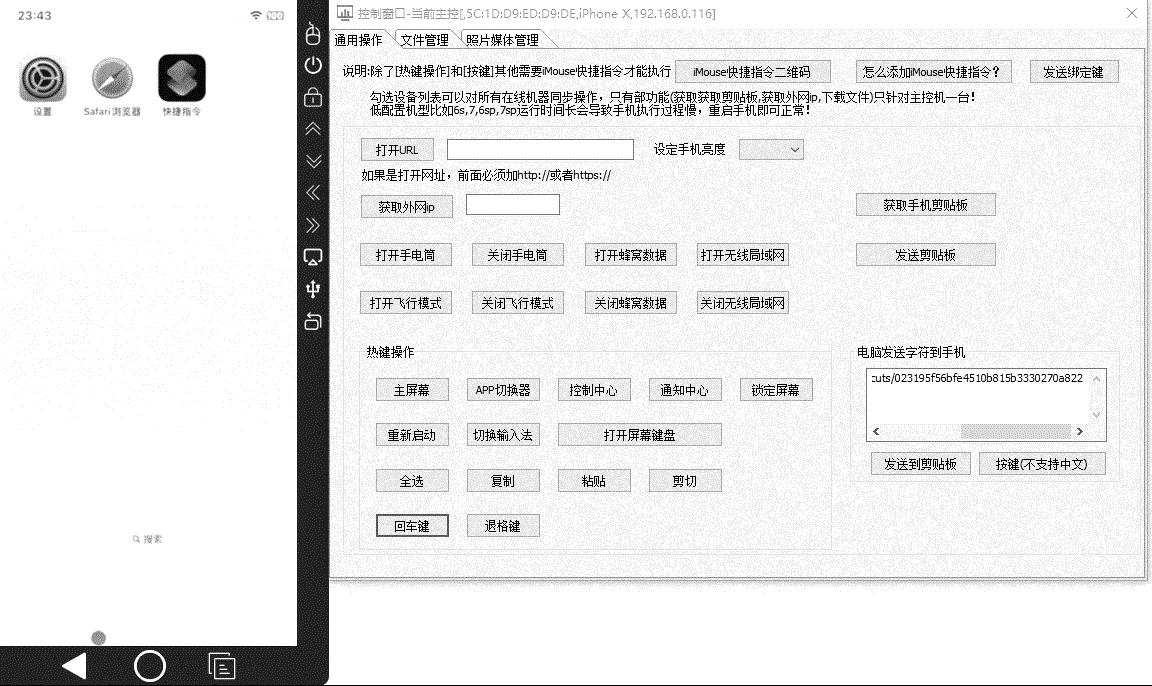Image resolution: width=1152 pixels, height=686 pixels.
Task: Switch to the 文件管理 tab
Action: pos(425,40)
